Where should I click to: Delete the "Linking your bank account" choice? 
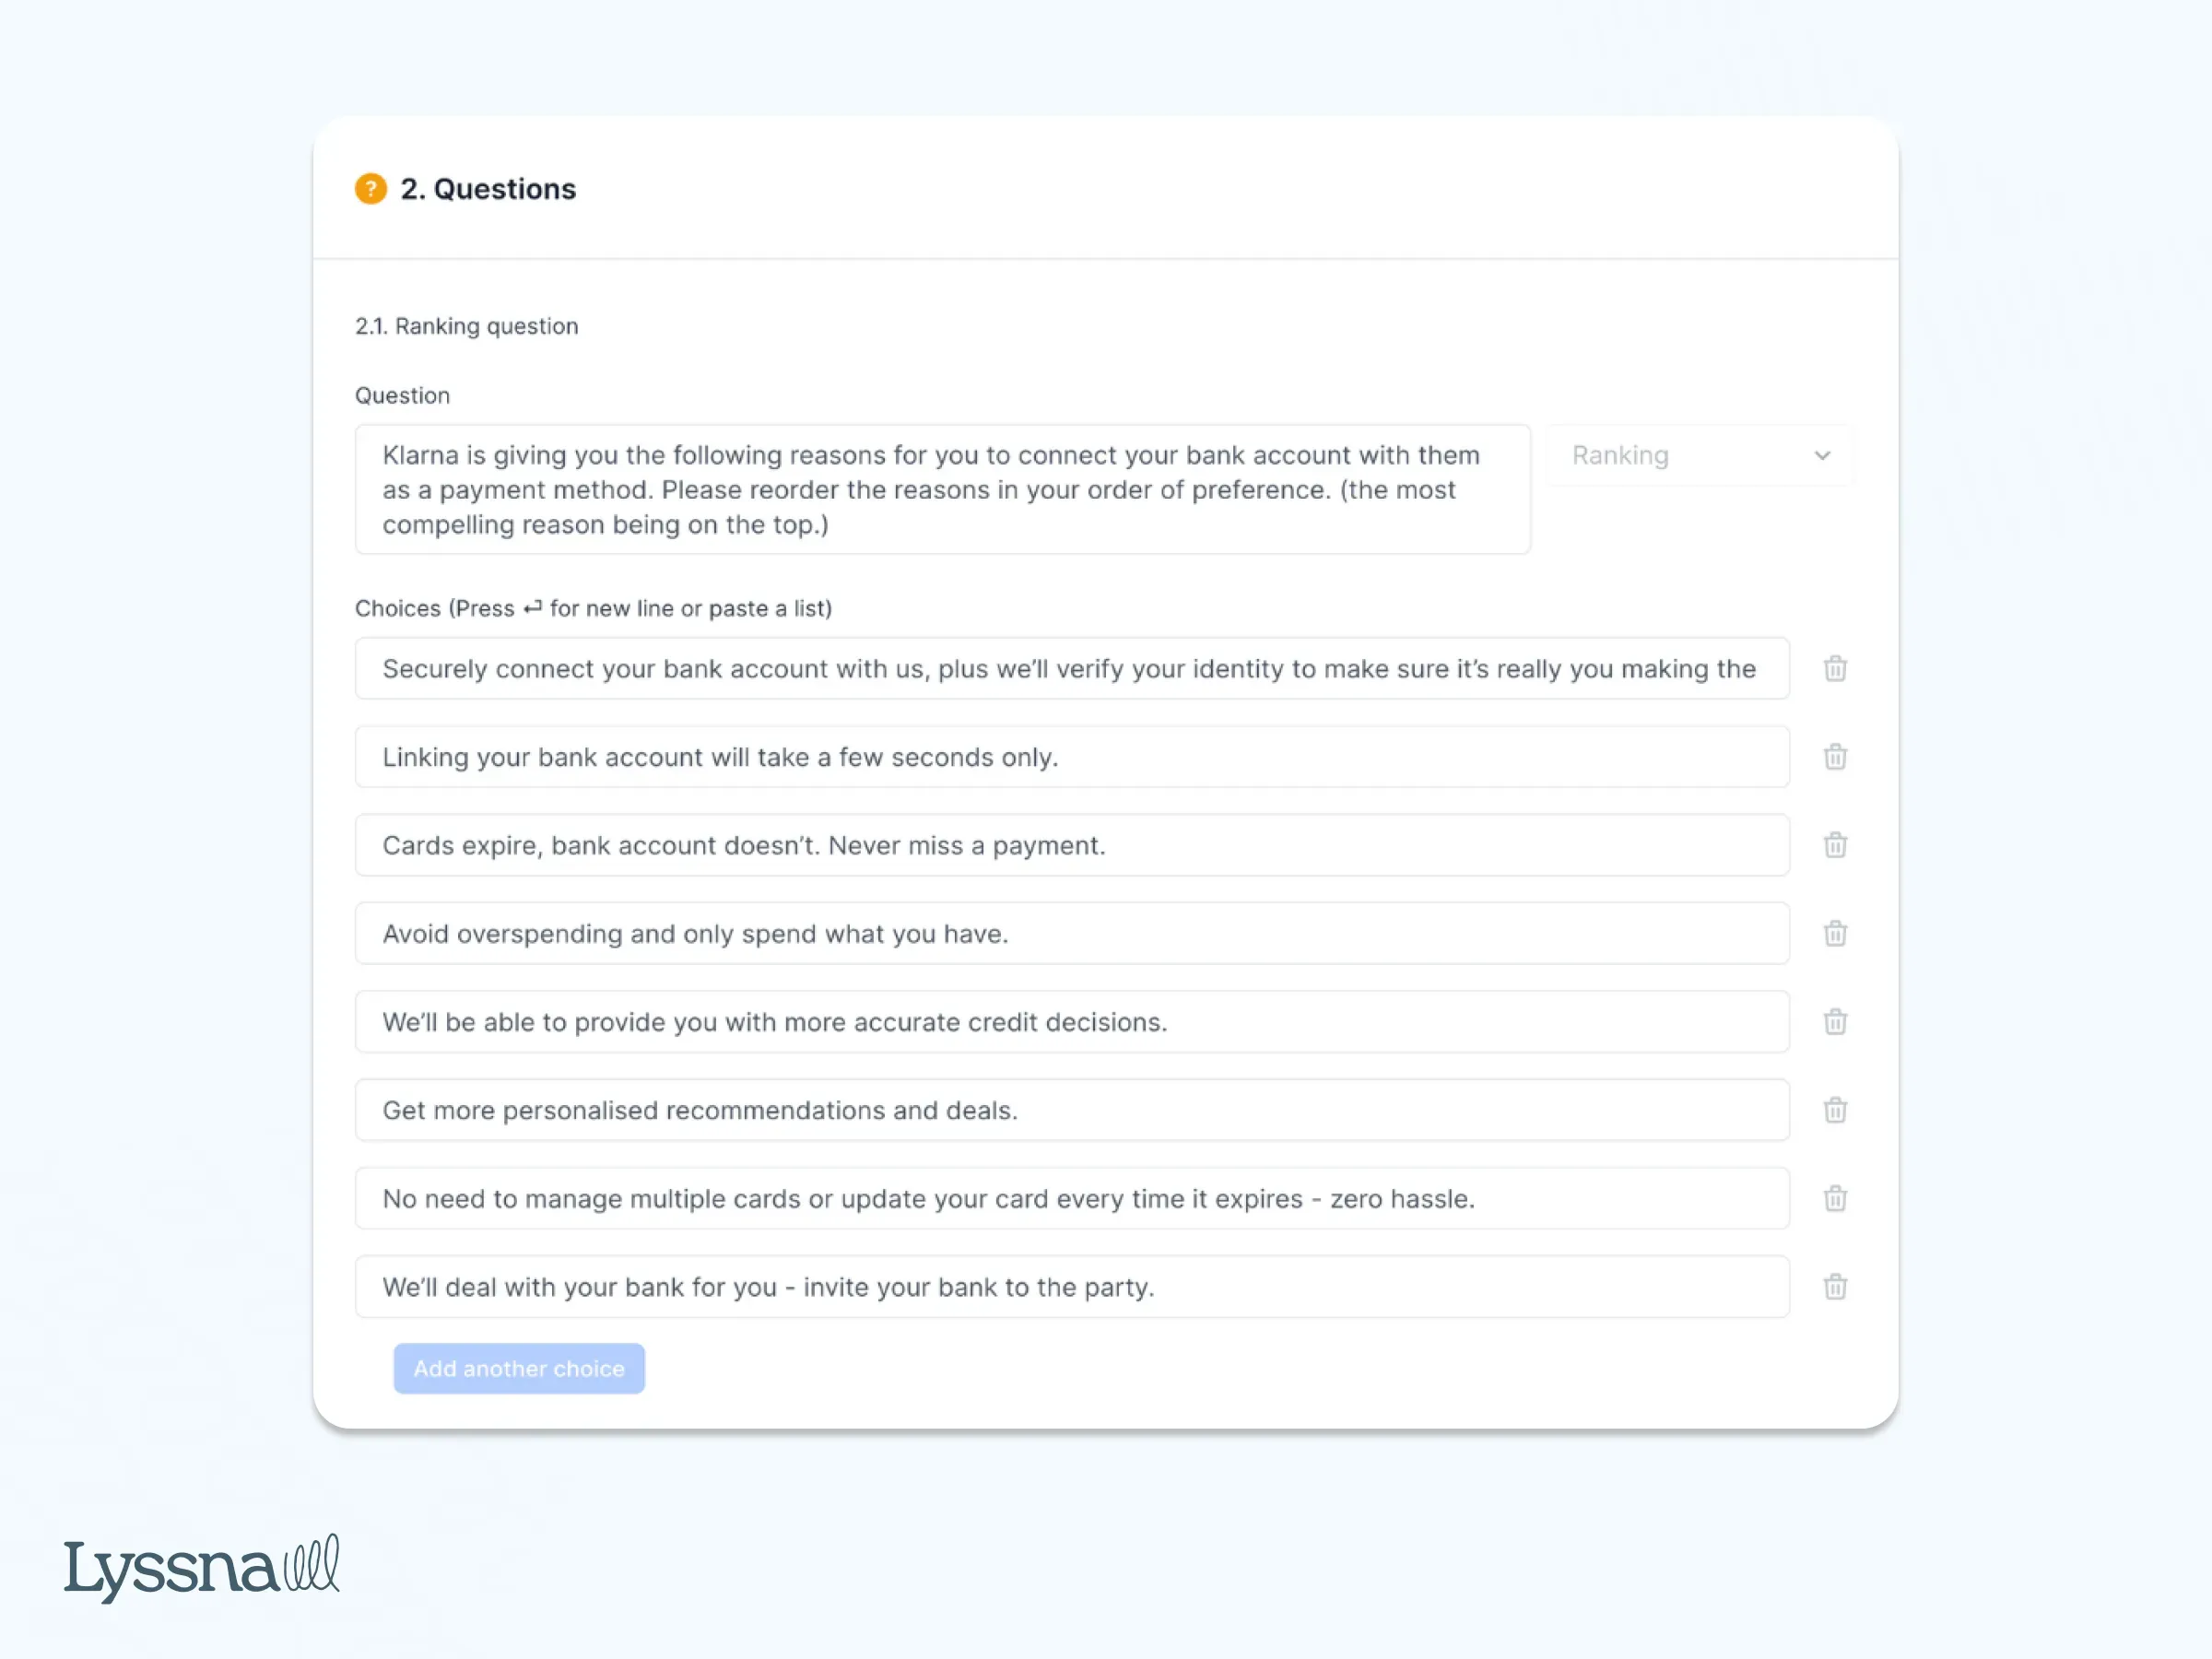(x=1835, y=757)
